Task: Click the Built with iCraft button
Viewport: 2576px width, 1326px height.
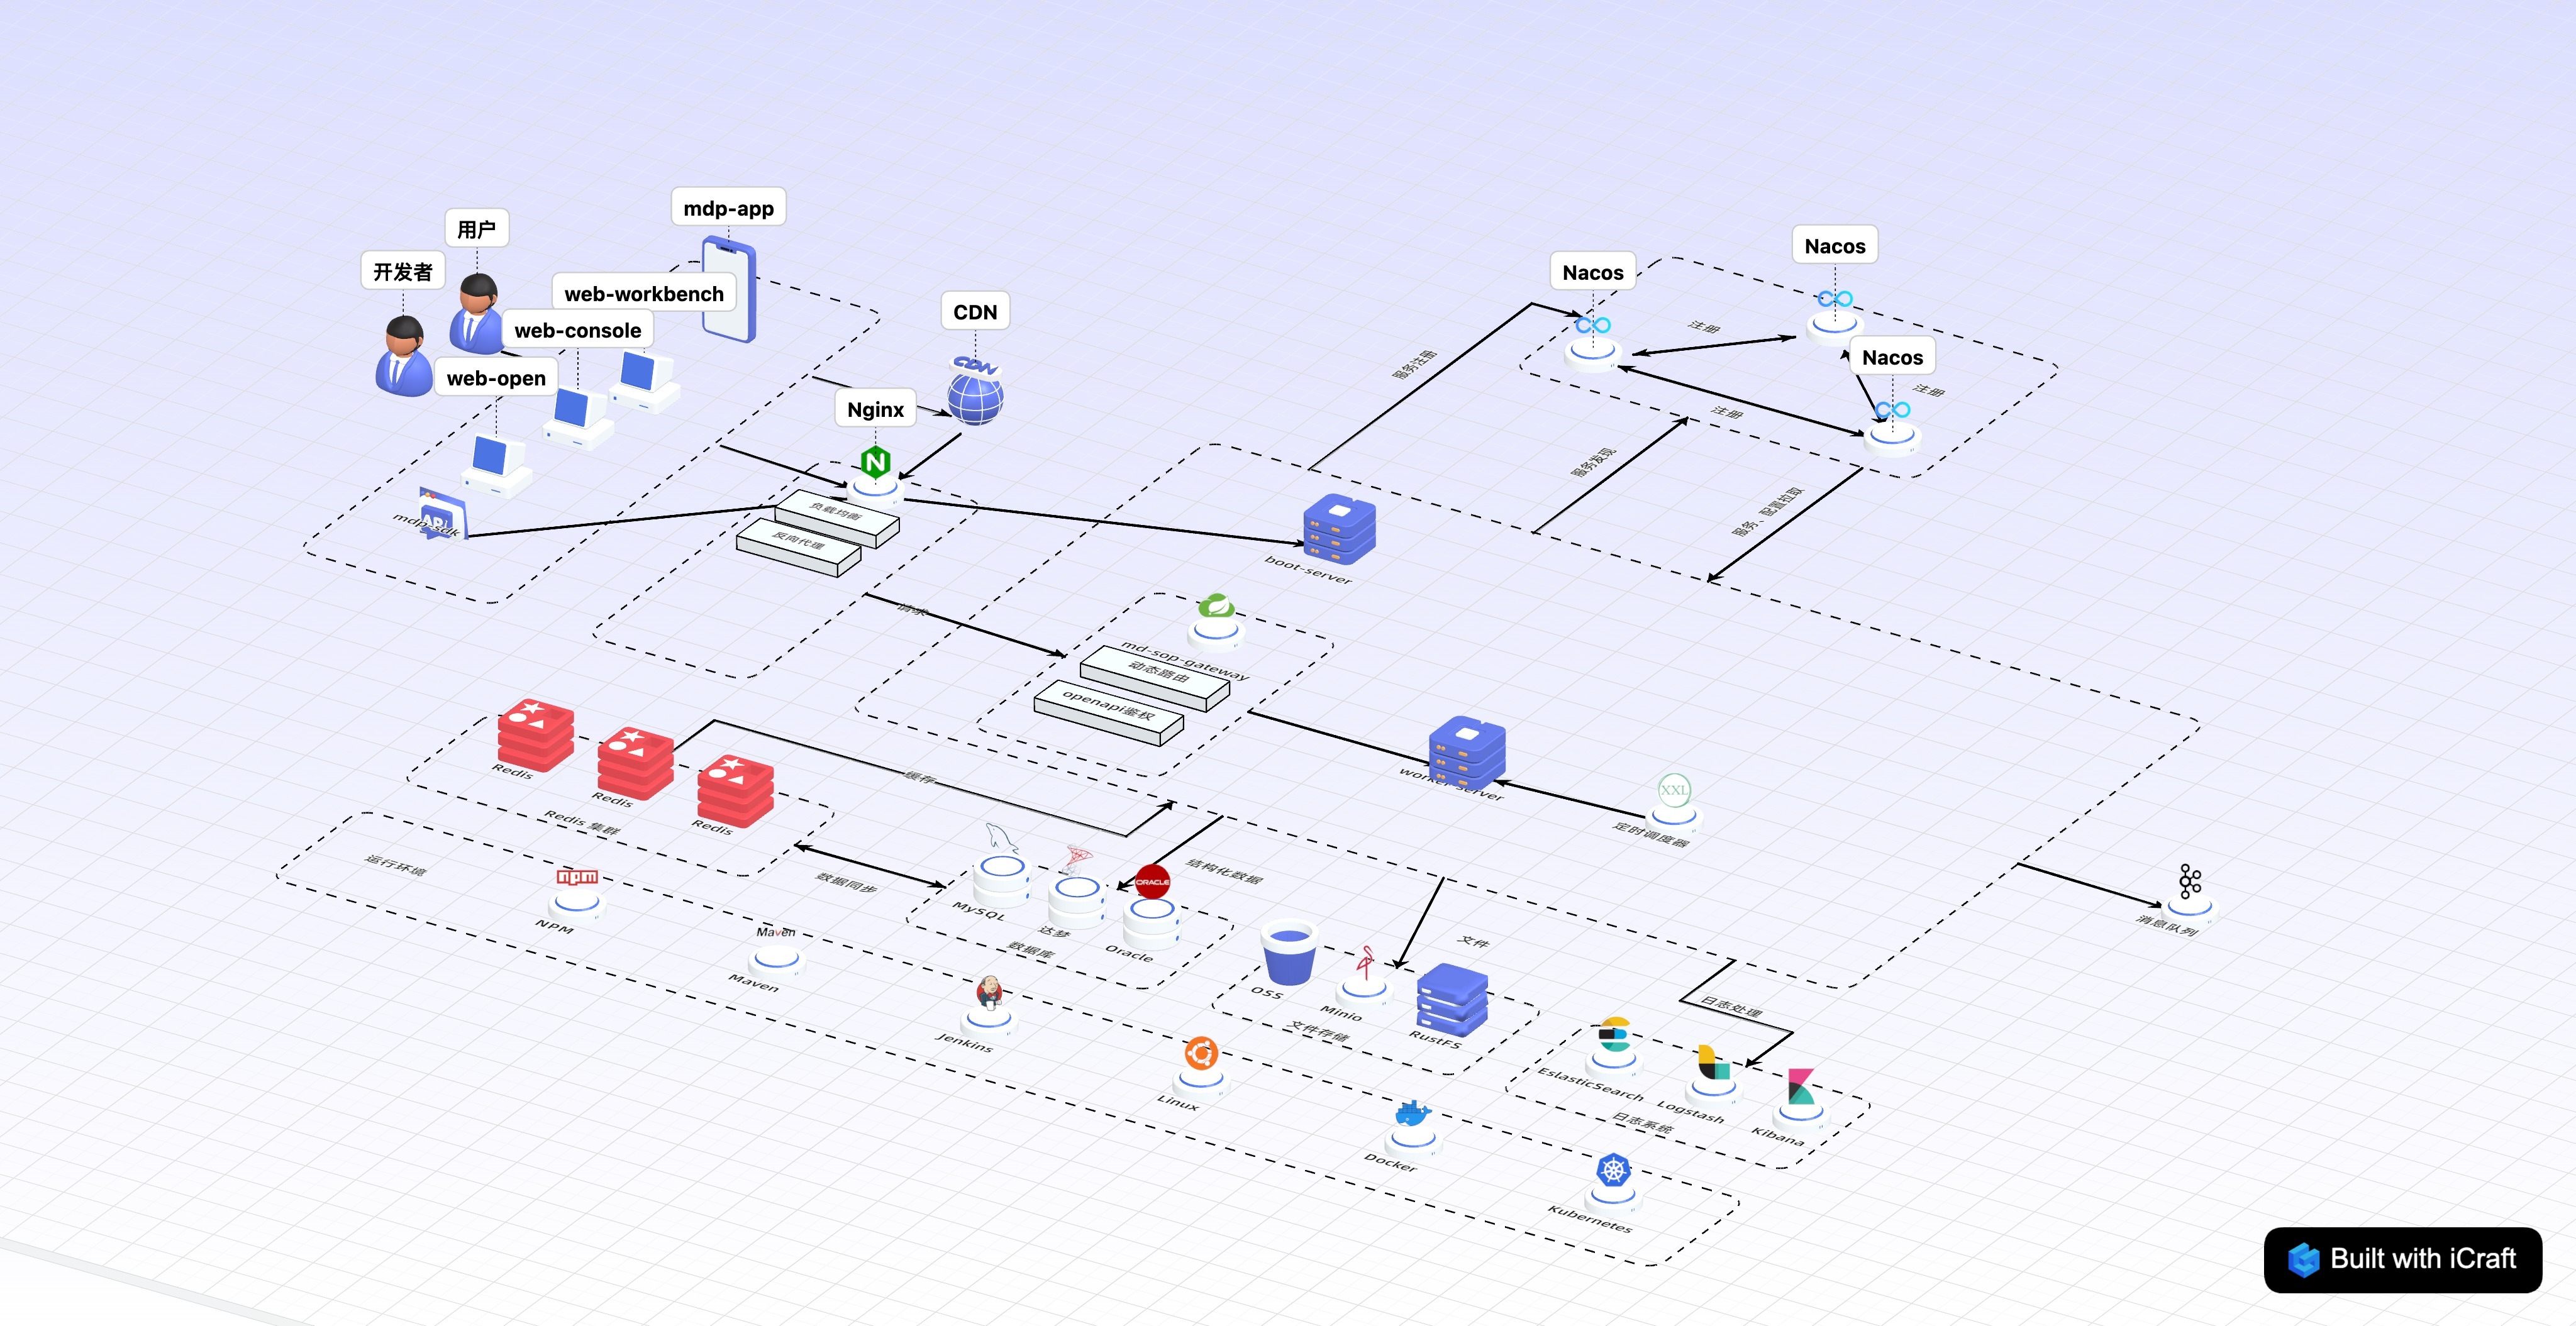Action: 2402,1259
